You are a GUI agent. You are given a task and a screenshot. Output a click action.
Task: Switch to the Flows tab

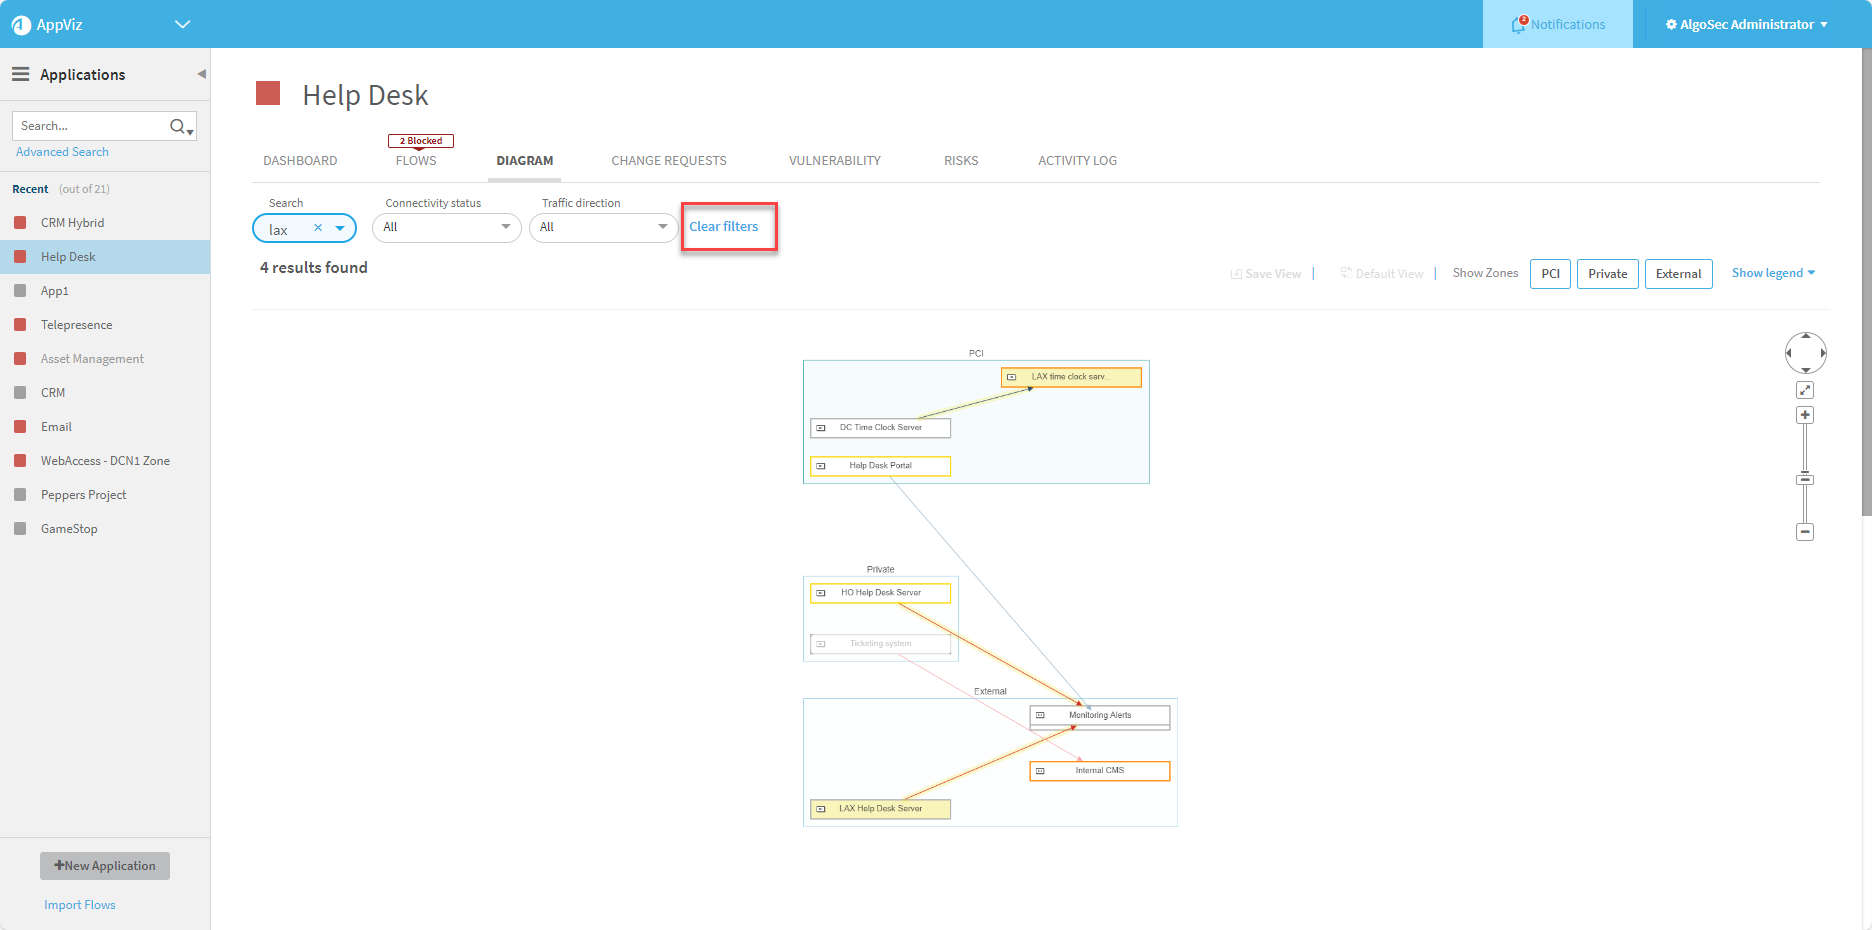point(416,160)
